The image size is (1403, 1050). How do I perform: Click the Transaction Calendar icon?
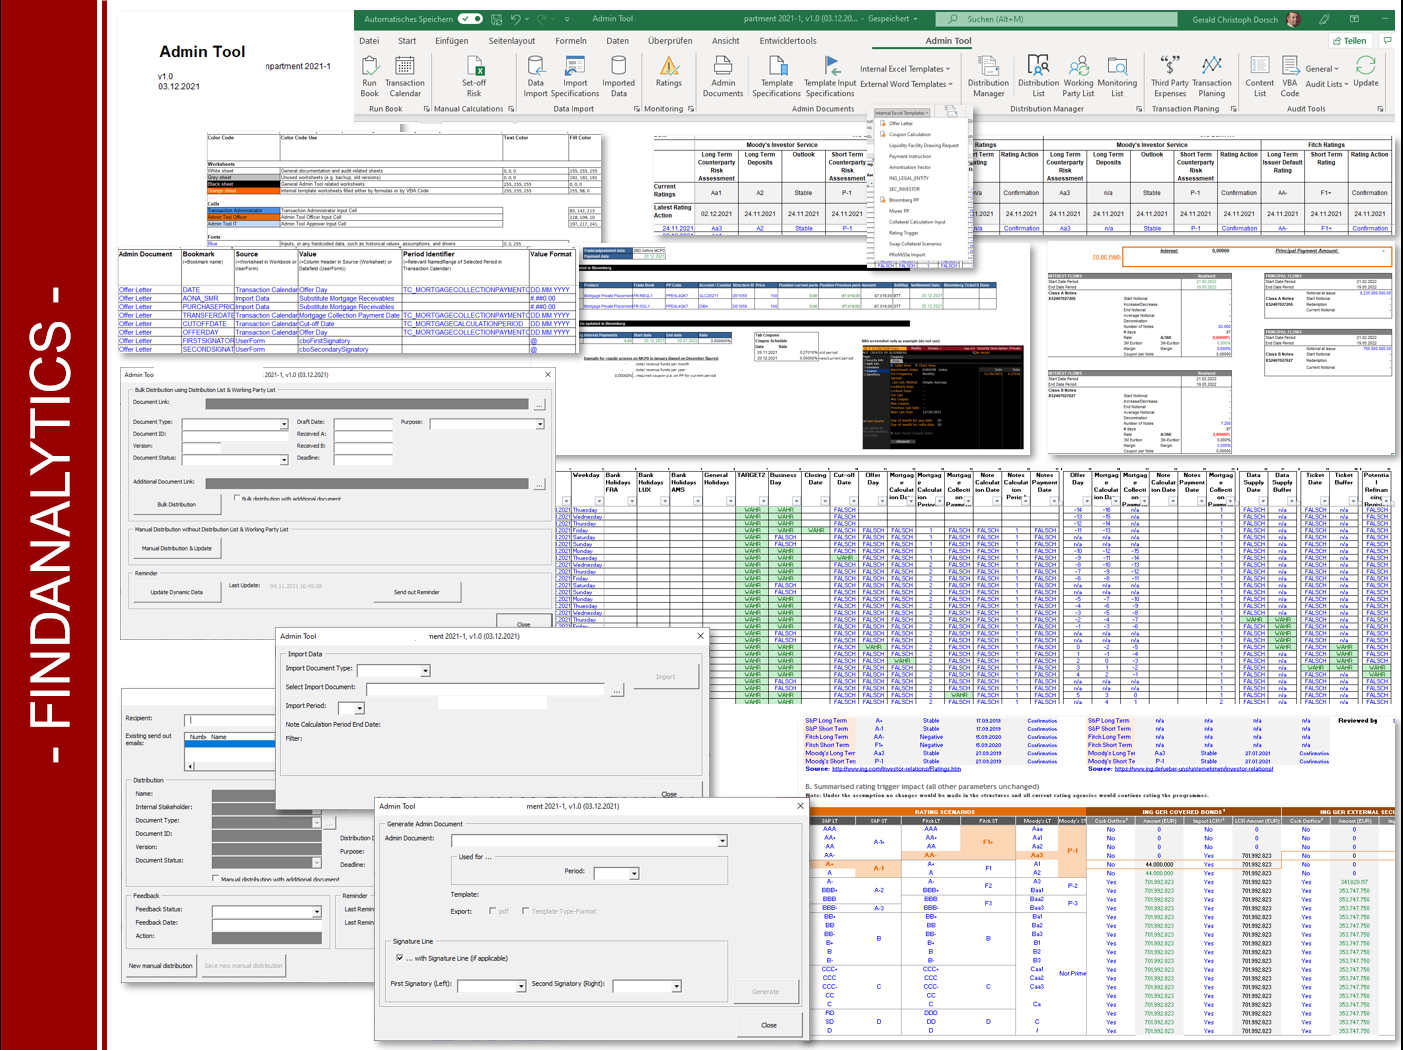(404, 68)
